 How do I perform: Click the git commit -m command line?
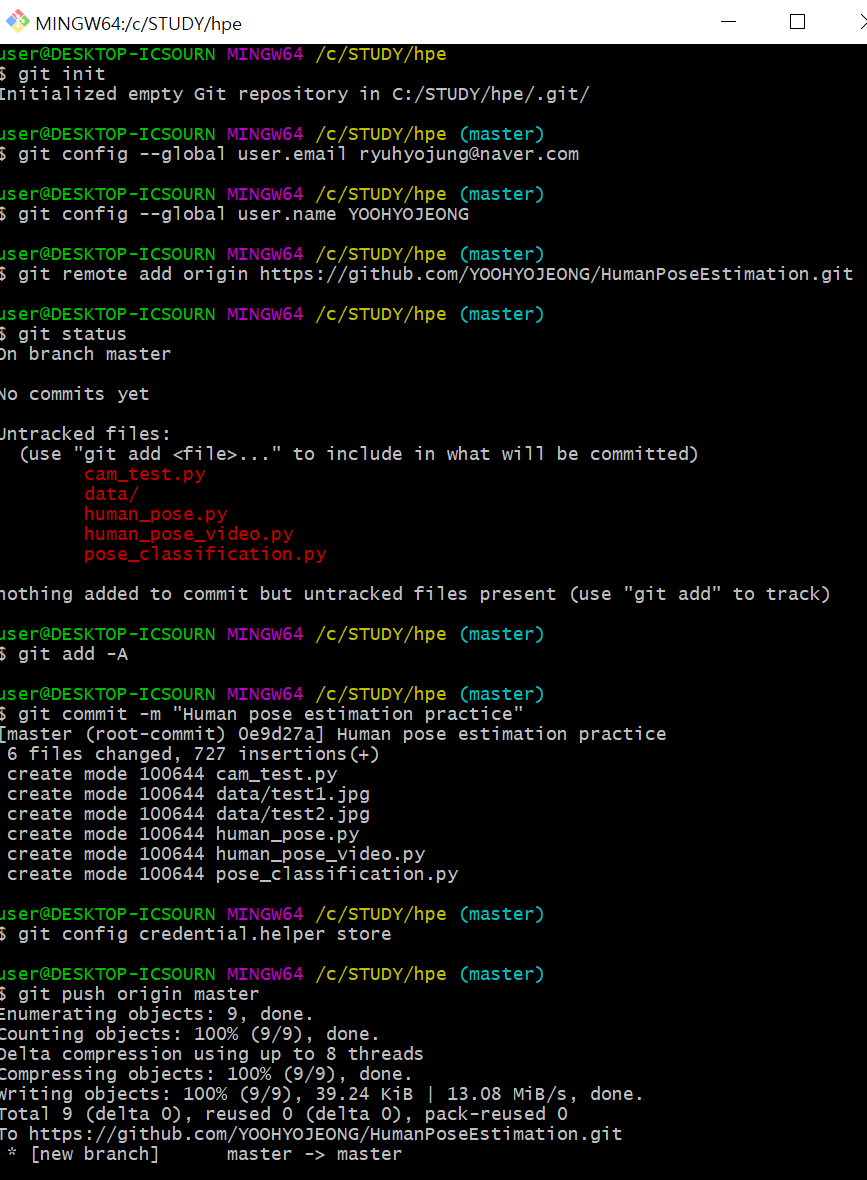(261, 713)
